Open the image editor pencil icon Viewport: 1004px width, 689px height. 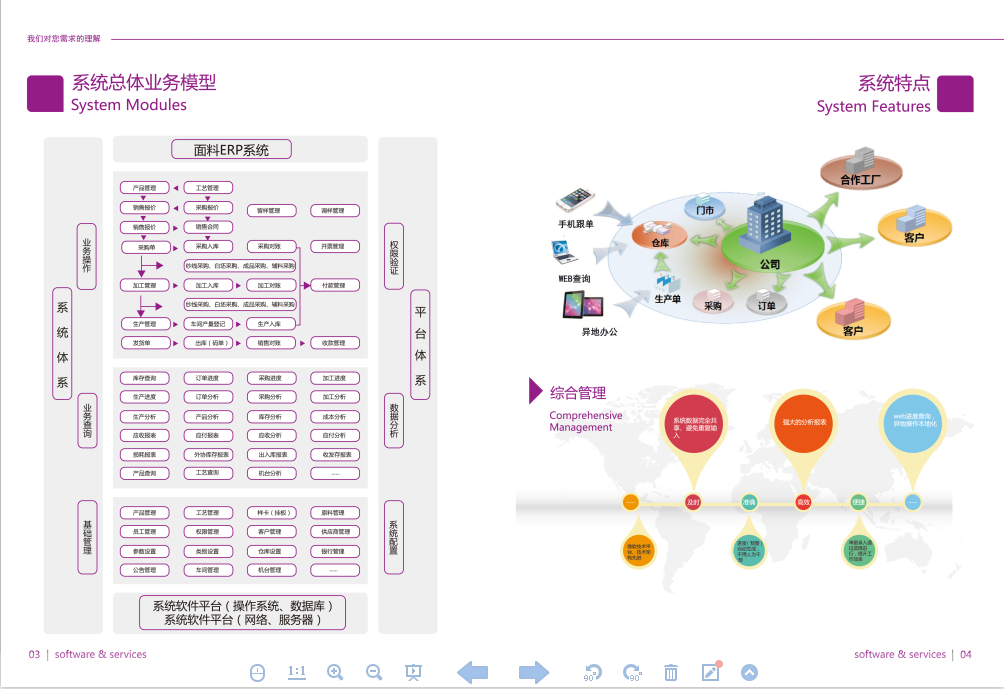[x=711, y=672]
